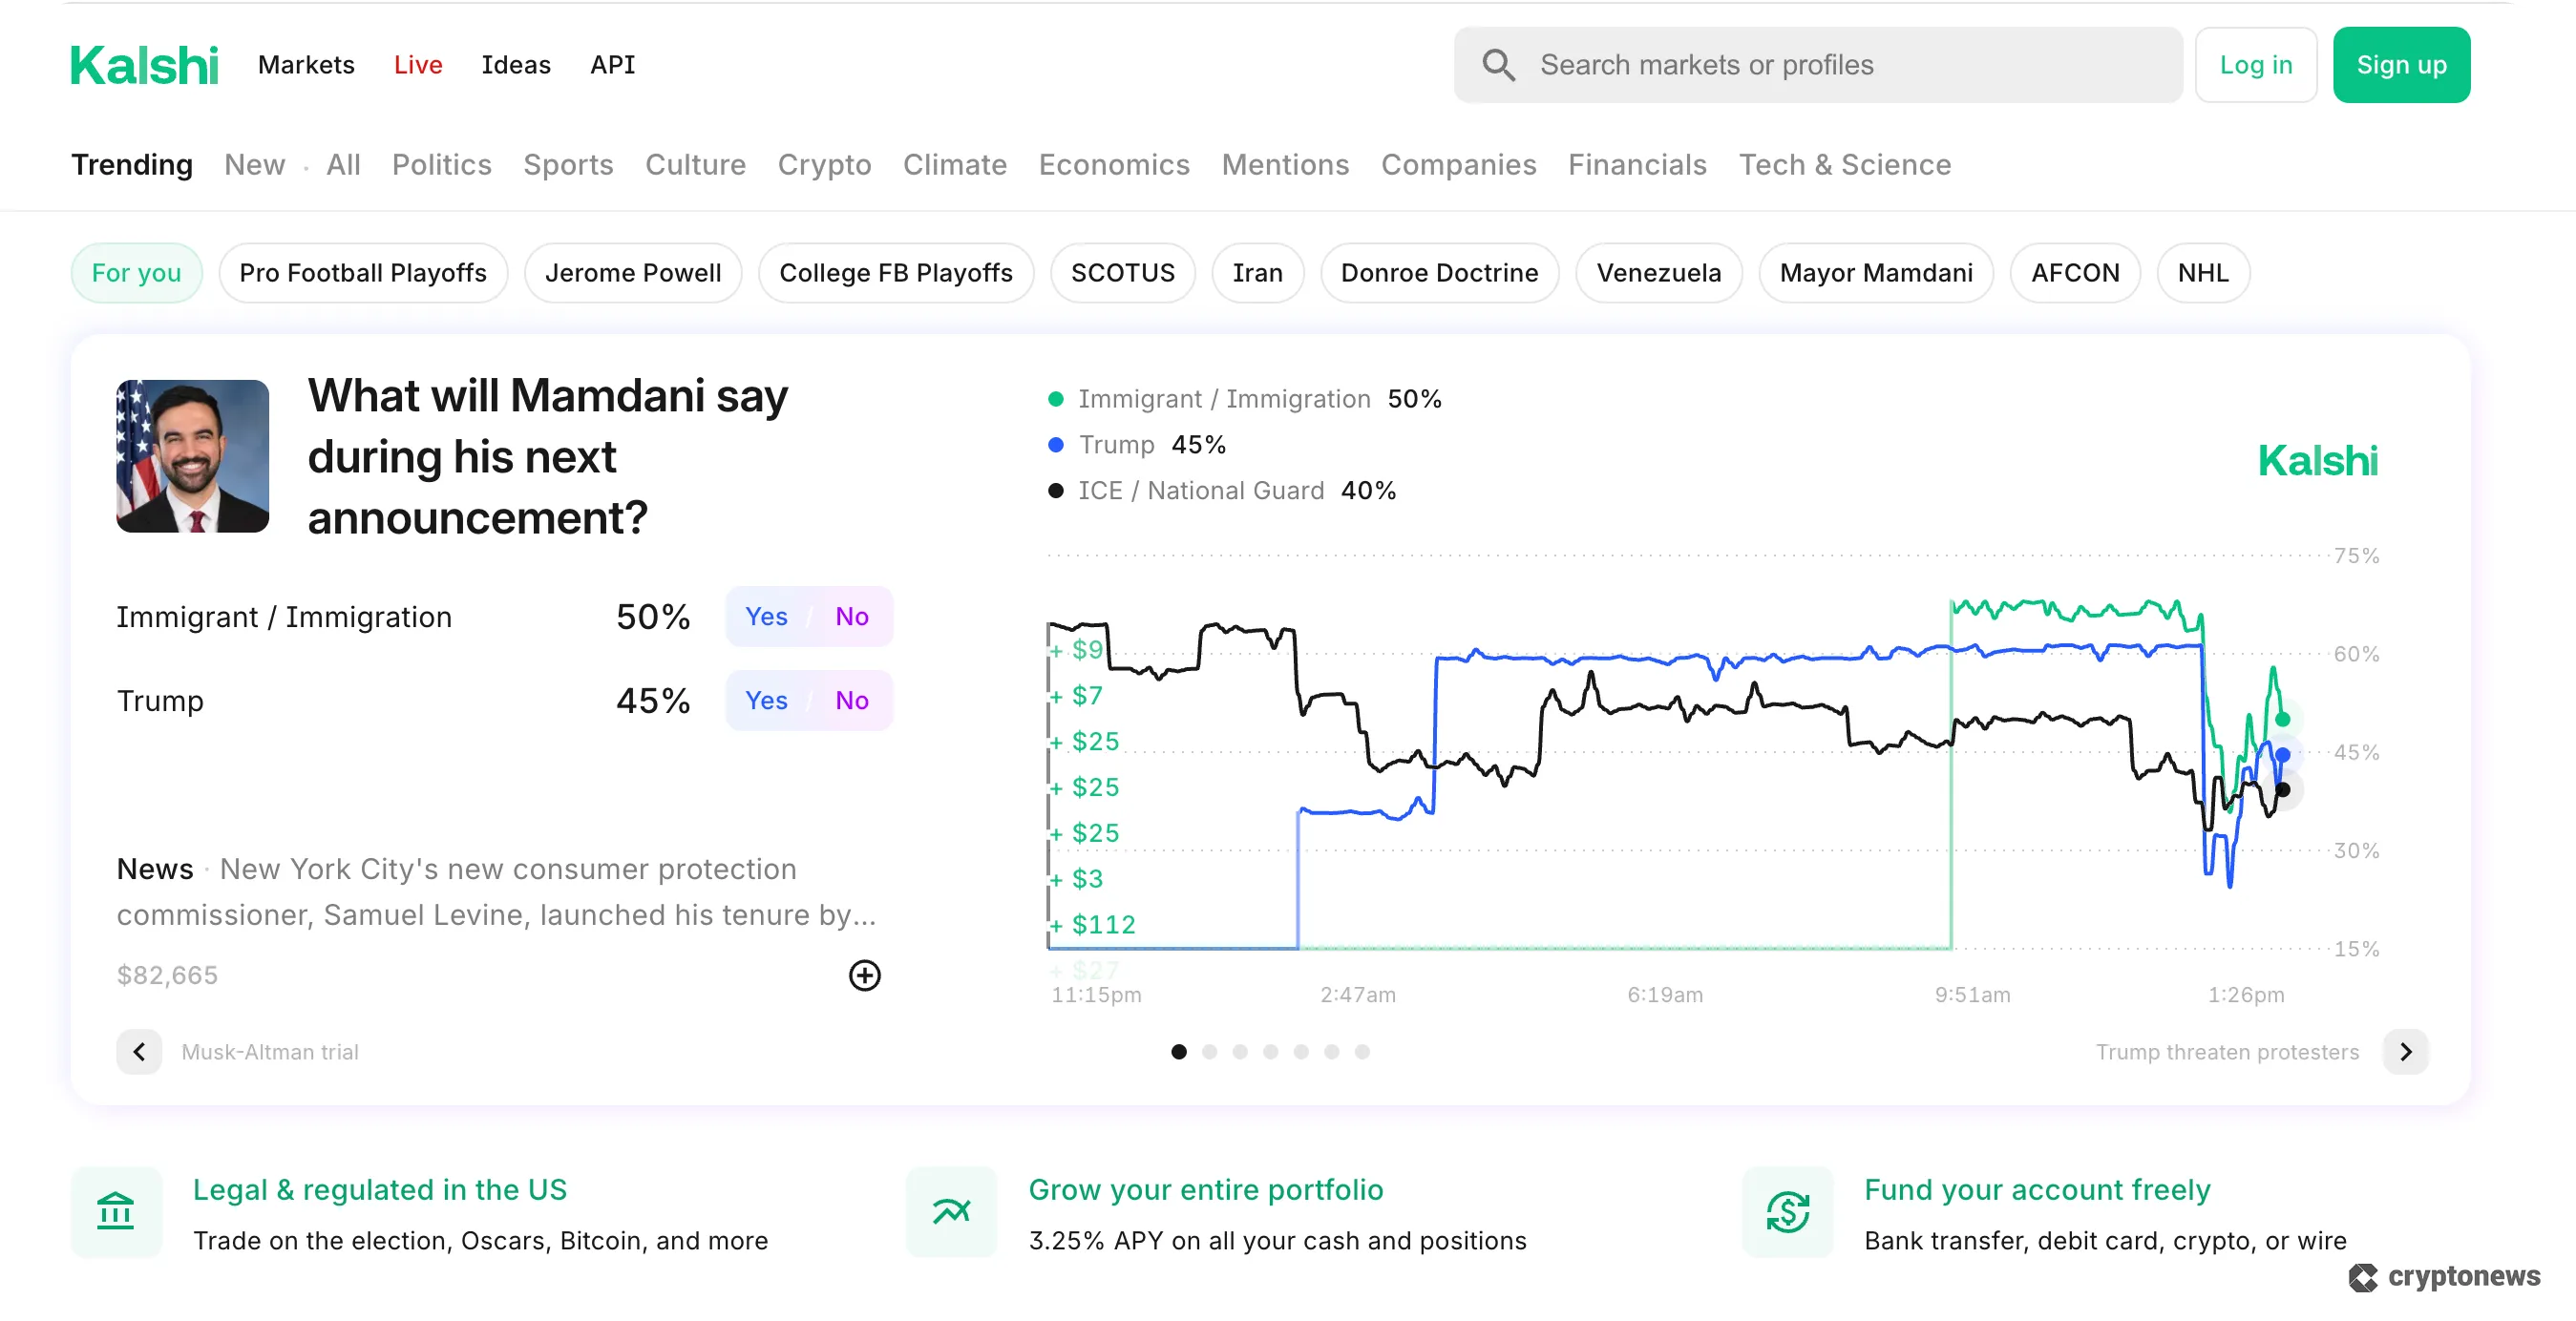Choose No for Trump market
Image resolution: width=2576 pixels, height=1321 pixels.
pos(851,701)
